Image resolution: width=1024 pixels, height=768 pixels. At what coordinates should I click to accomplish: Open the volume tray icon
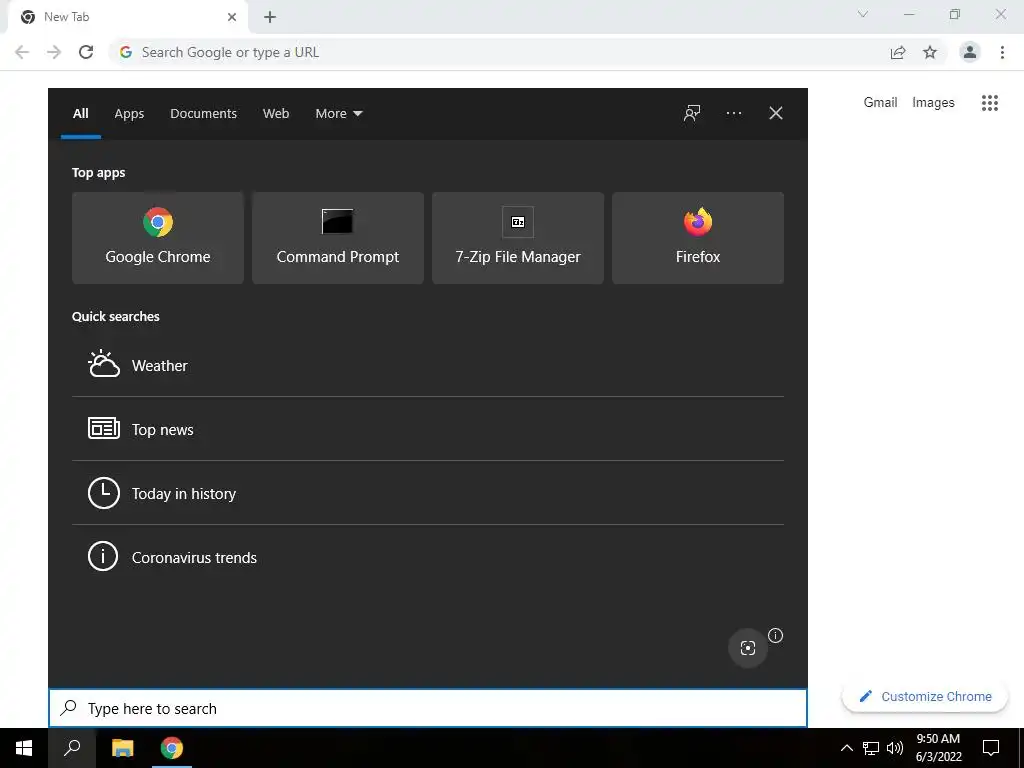(x=895, y=748)
